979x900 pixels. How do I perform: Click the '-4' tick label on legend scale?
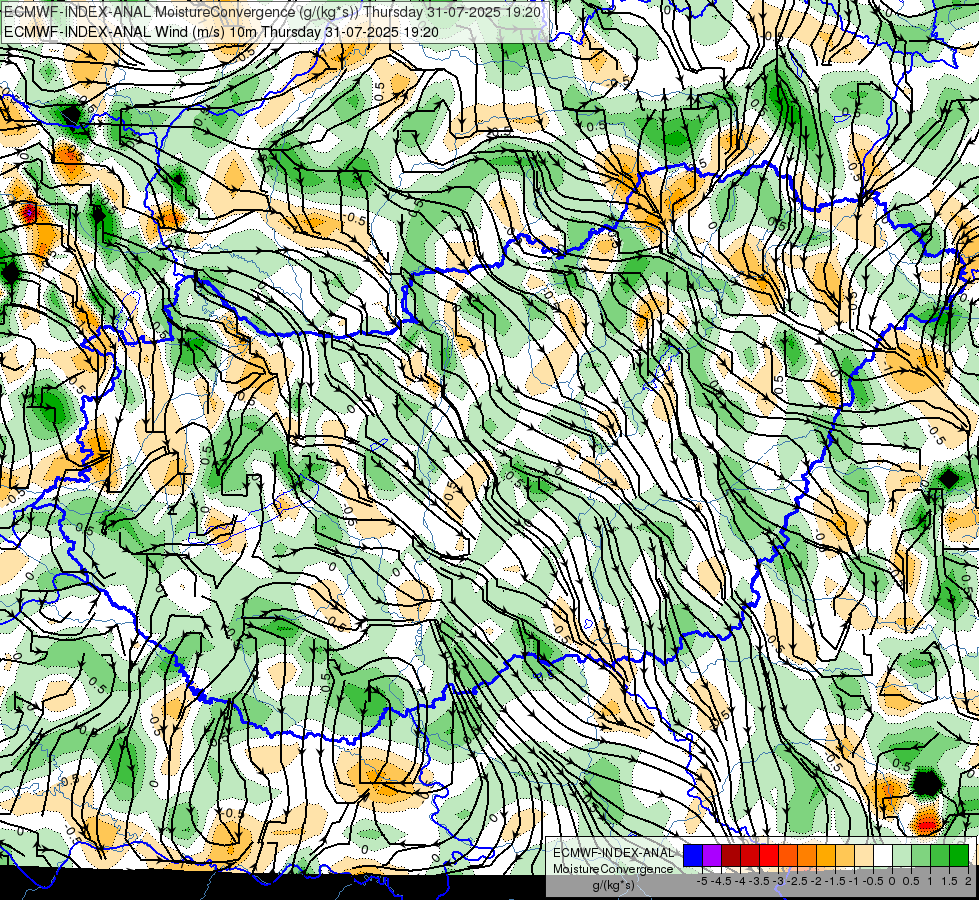[740, 881]
